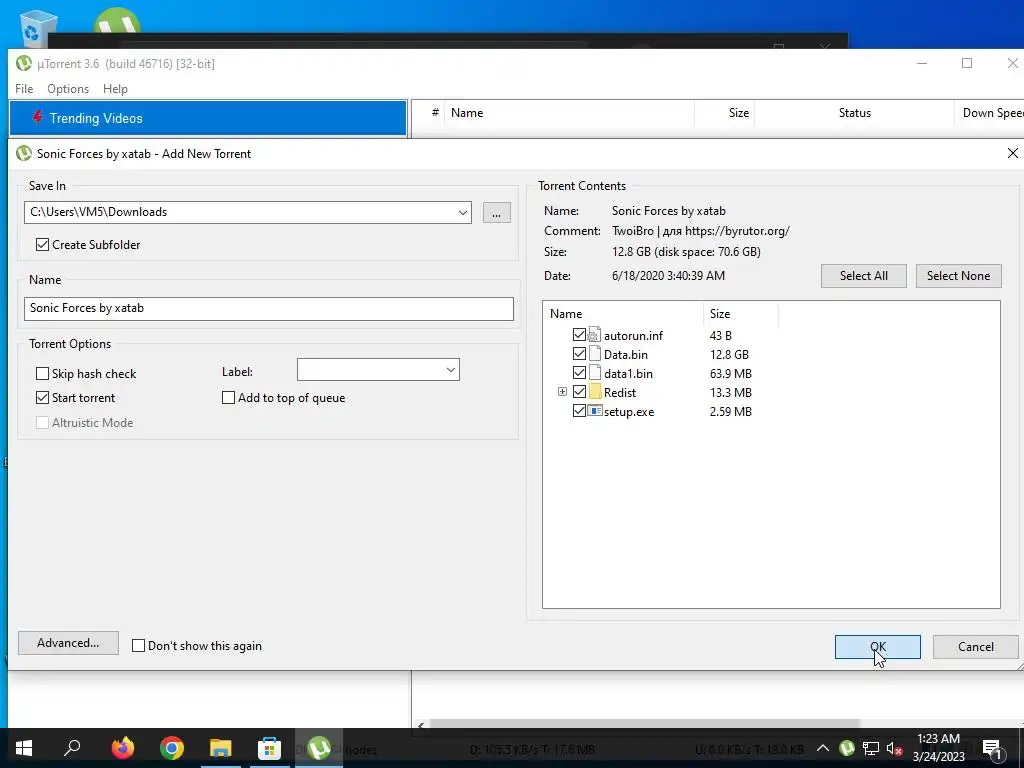
Task: Open the Options menu
Action: click(x=68, y=89)
